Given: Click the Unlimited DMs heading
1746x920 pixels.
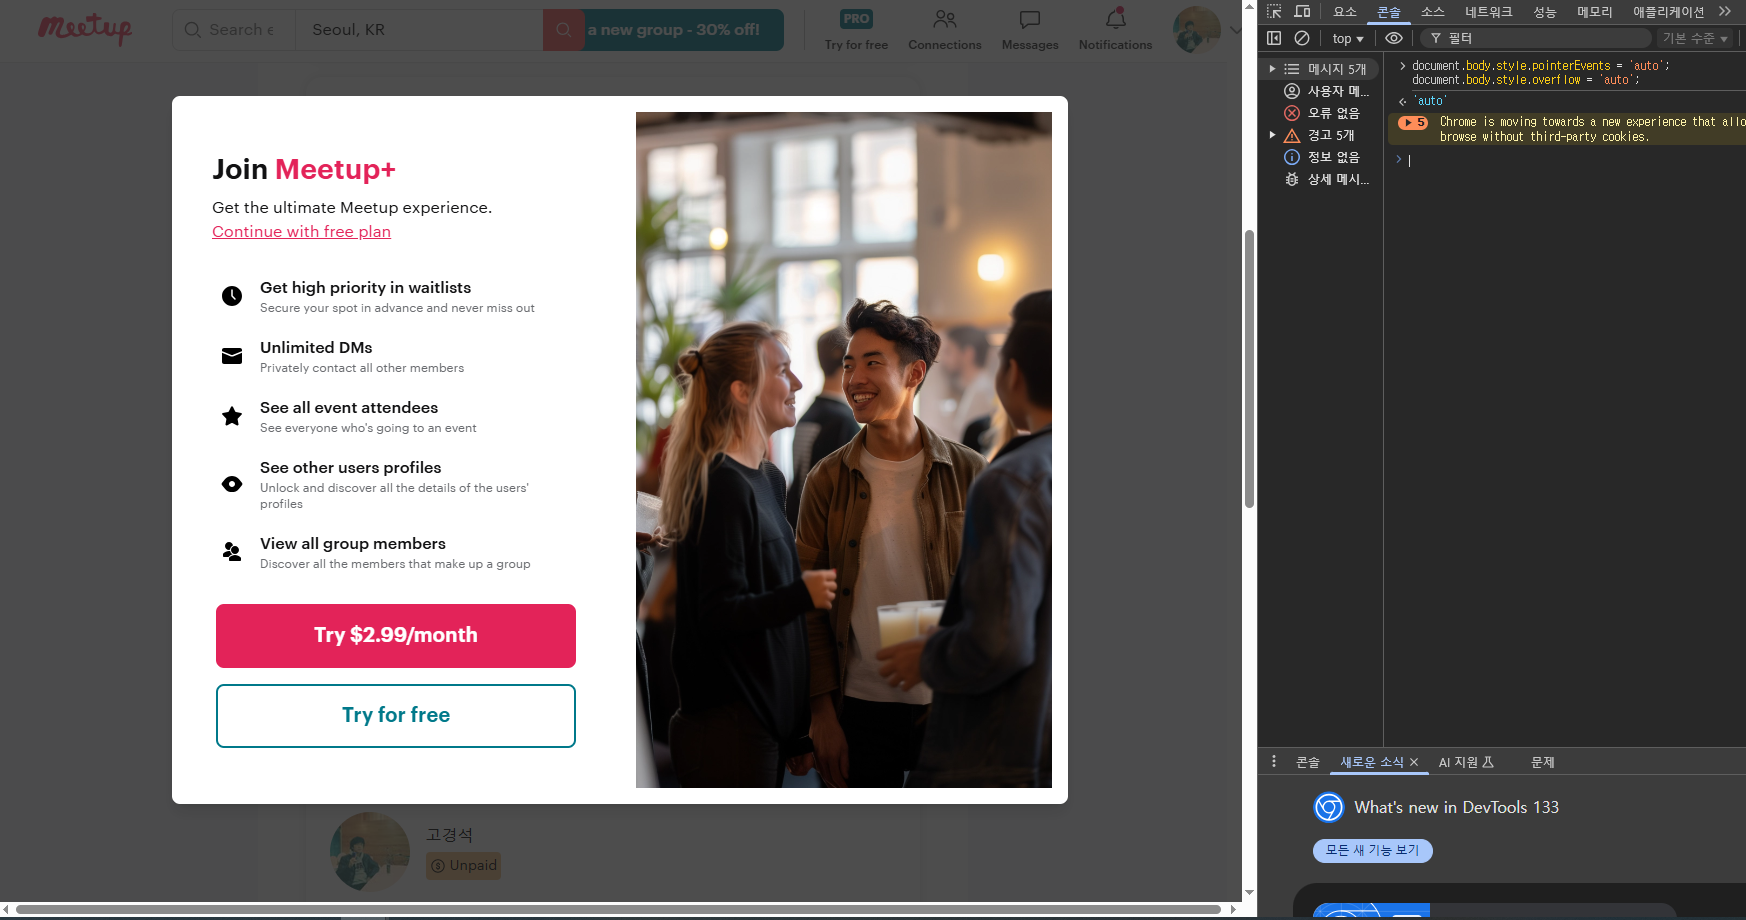Looking at the screenshot, I should pos(316,347).
